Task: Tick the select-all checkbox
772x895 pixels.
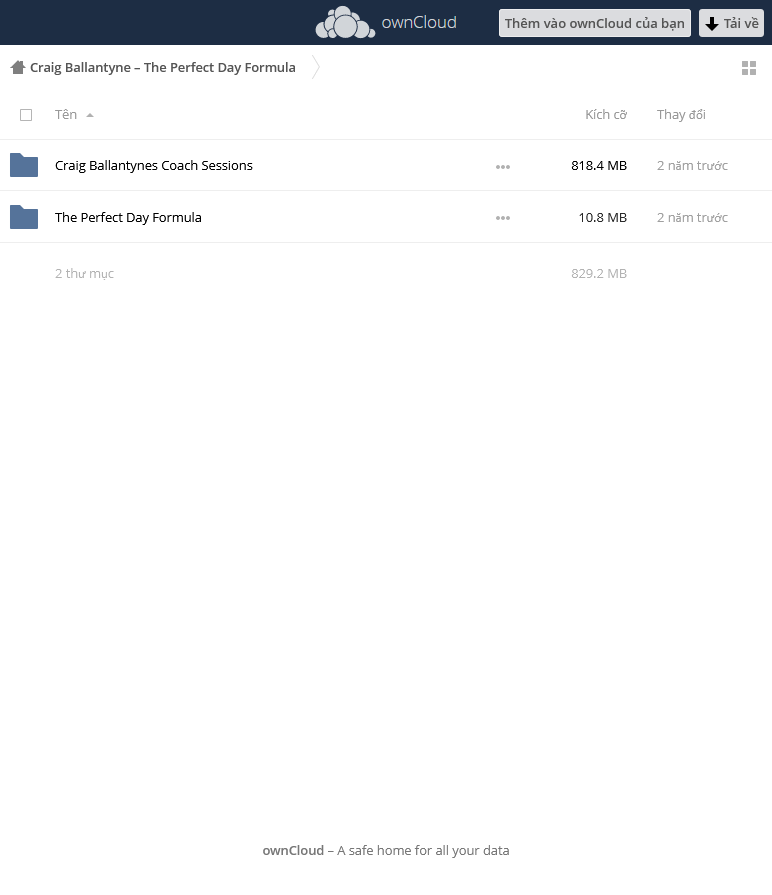Action: (26, 115)
